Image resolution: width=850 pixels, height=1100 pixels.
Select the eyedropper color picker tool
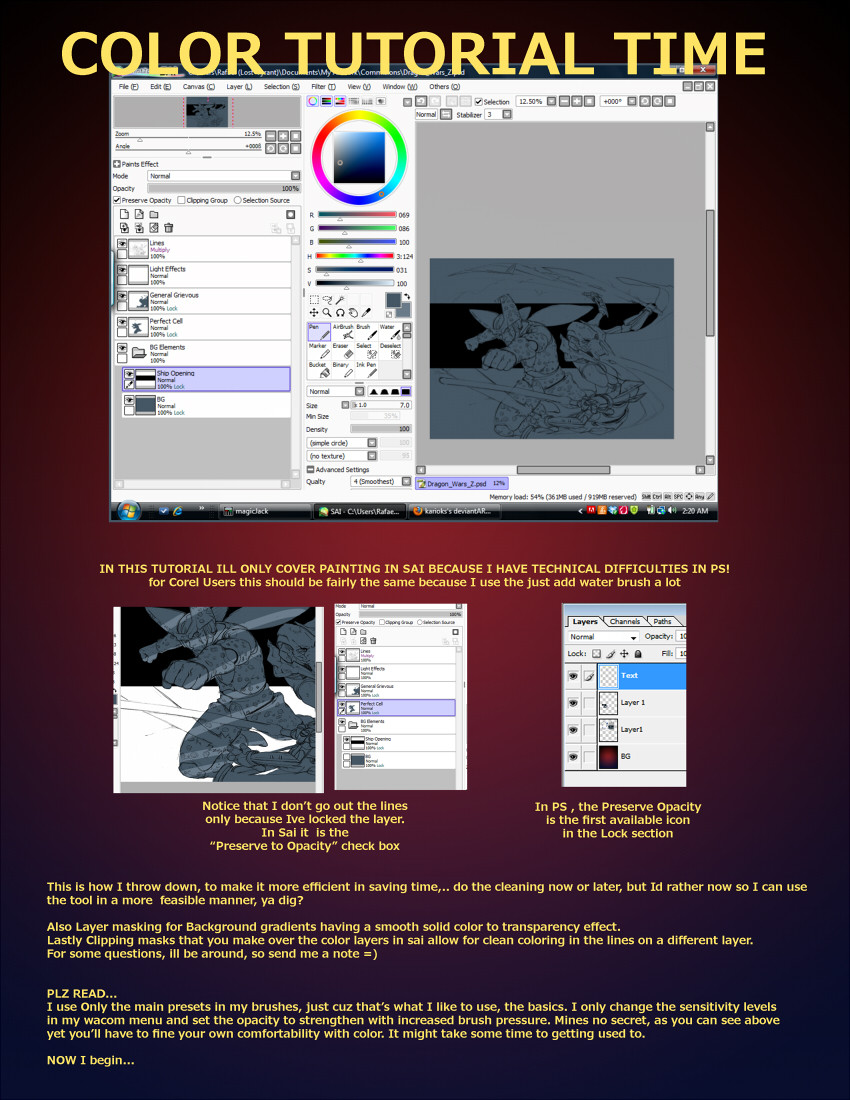pos(367,313)
